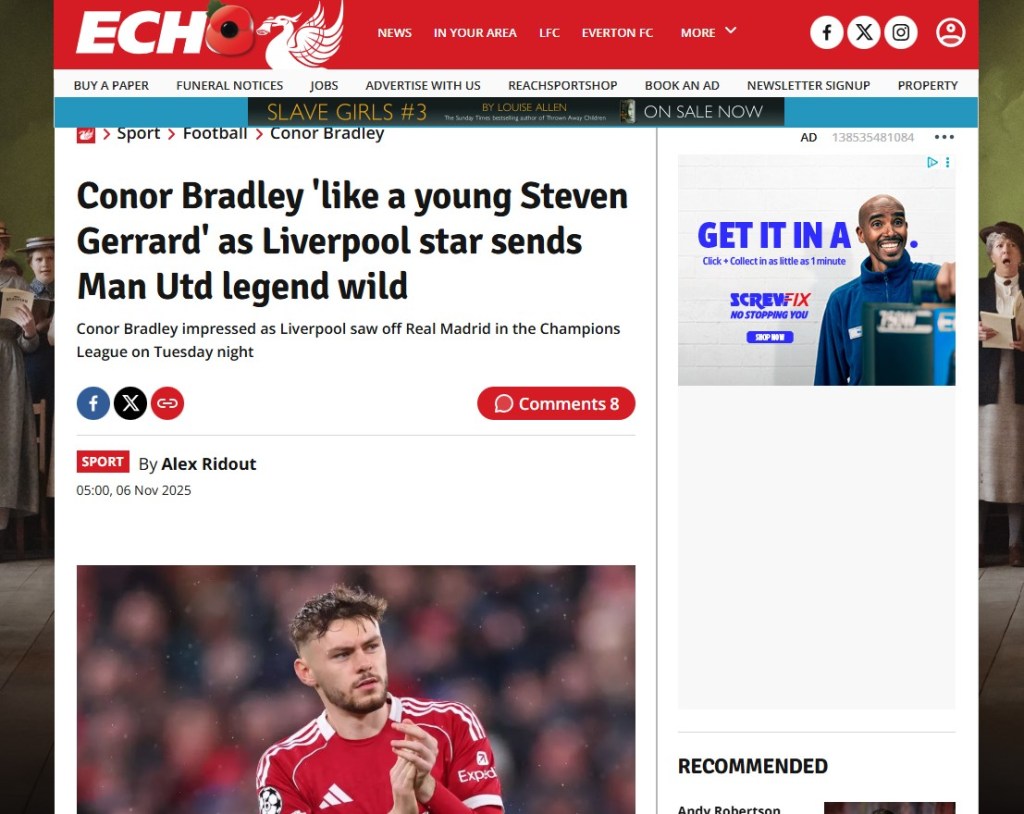The image size is (1024, 814).
Task: Copy article link with red link icon
Action: tap(167, 403)
